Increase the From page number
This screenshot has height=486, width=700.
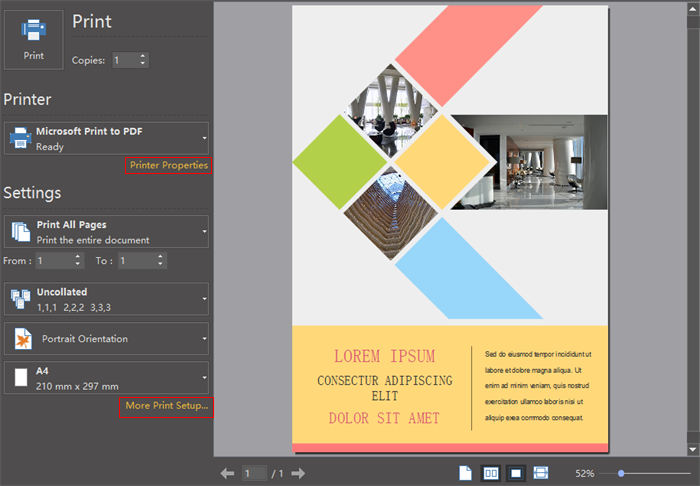point(78,256)
